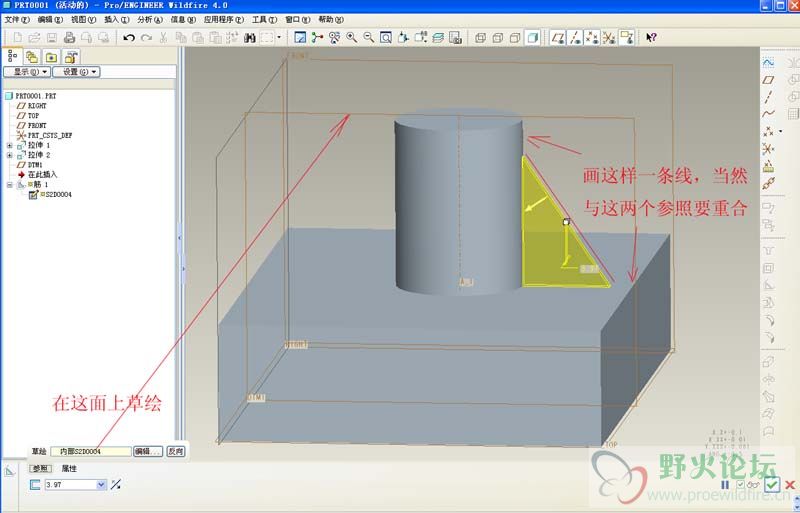Click the context help pointer icon
Image resolution: width=800 pixels, height=513 pixels.
pos(651,37)
